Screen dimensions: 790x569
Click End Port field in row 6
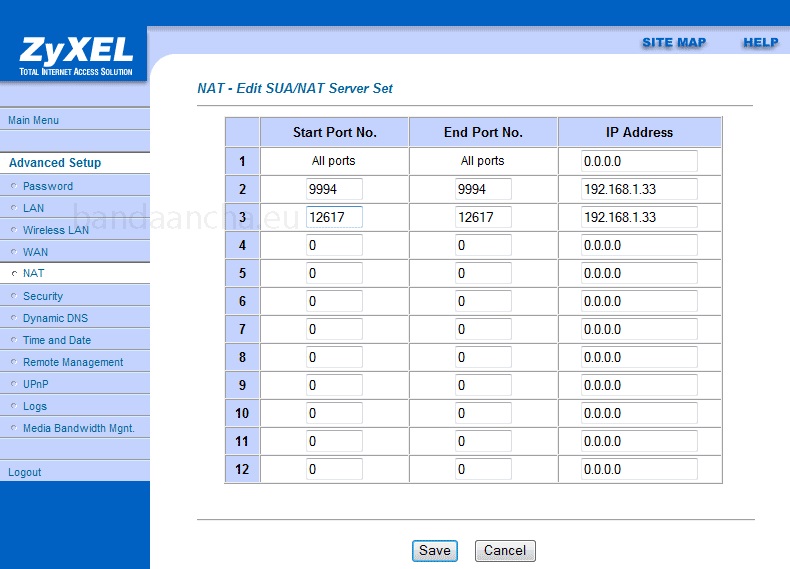483,301
